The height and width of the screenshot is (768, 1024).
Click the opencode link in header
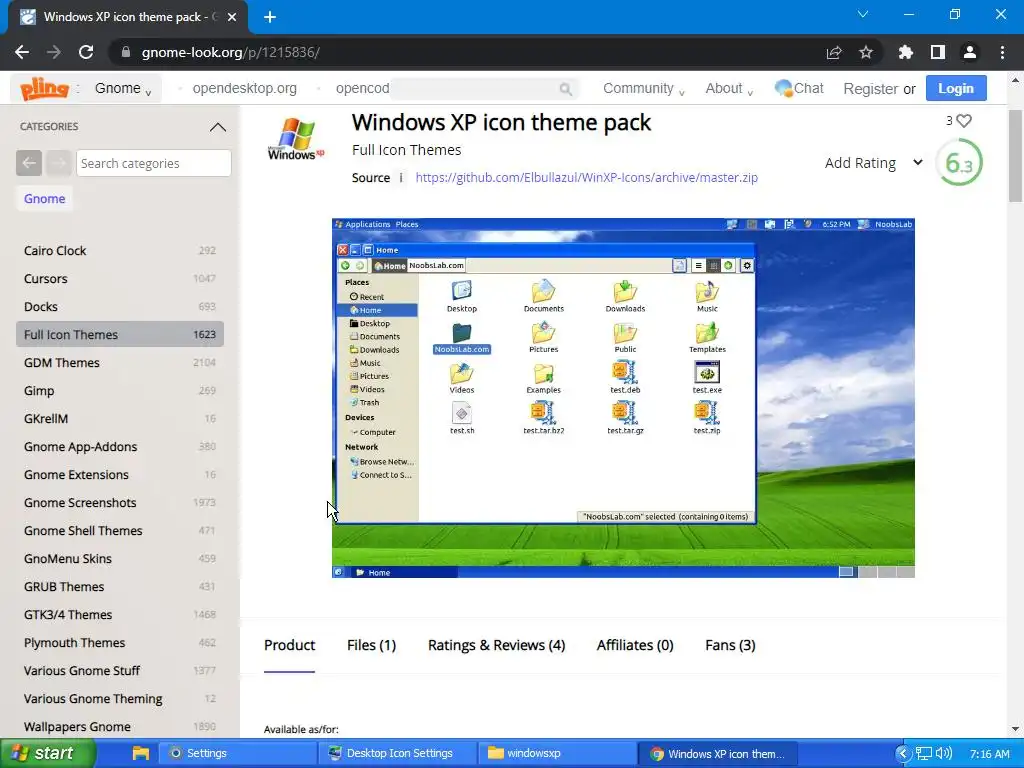point(362,88)
